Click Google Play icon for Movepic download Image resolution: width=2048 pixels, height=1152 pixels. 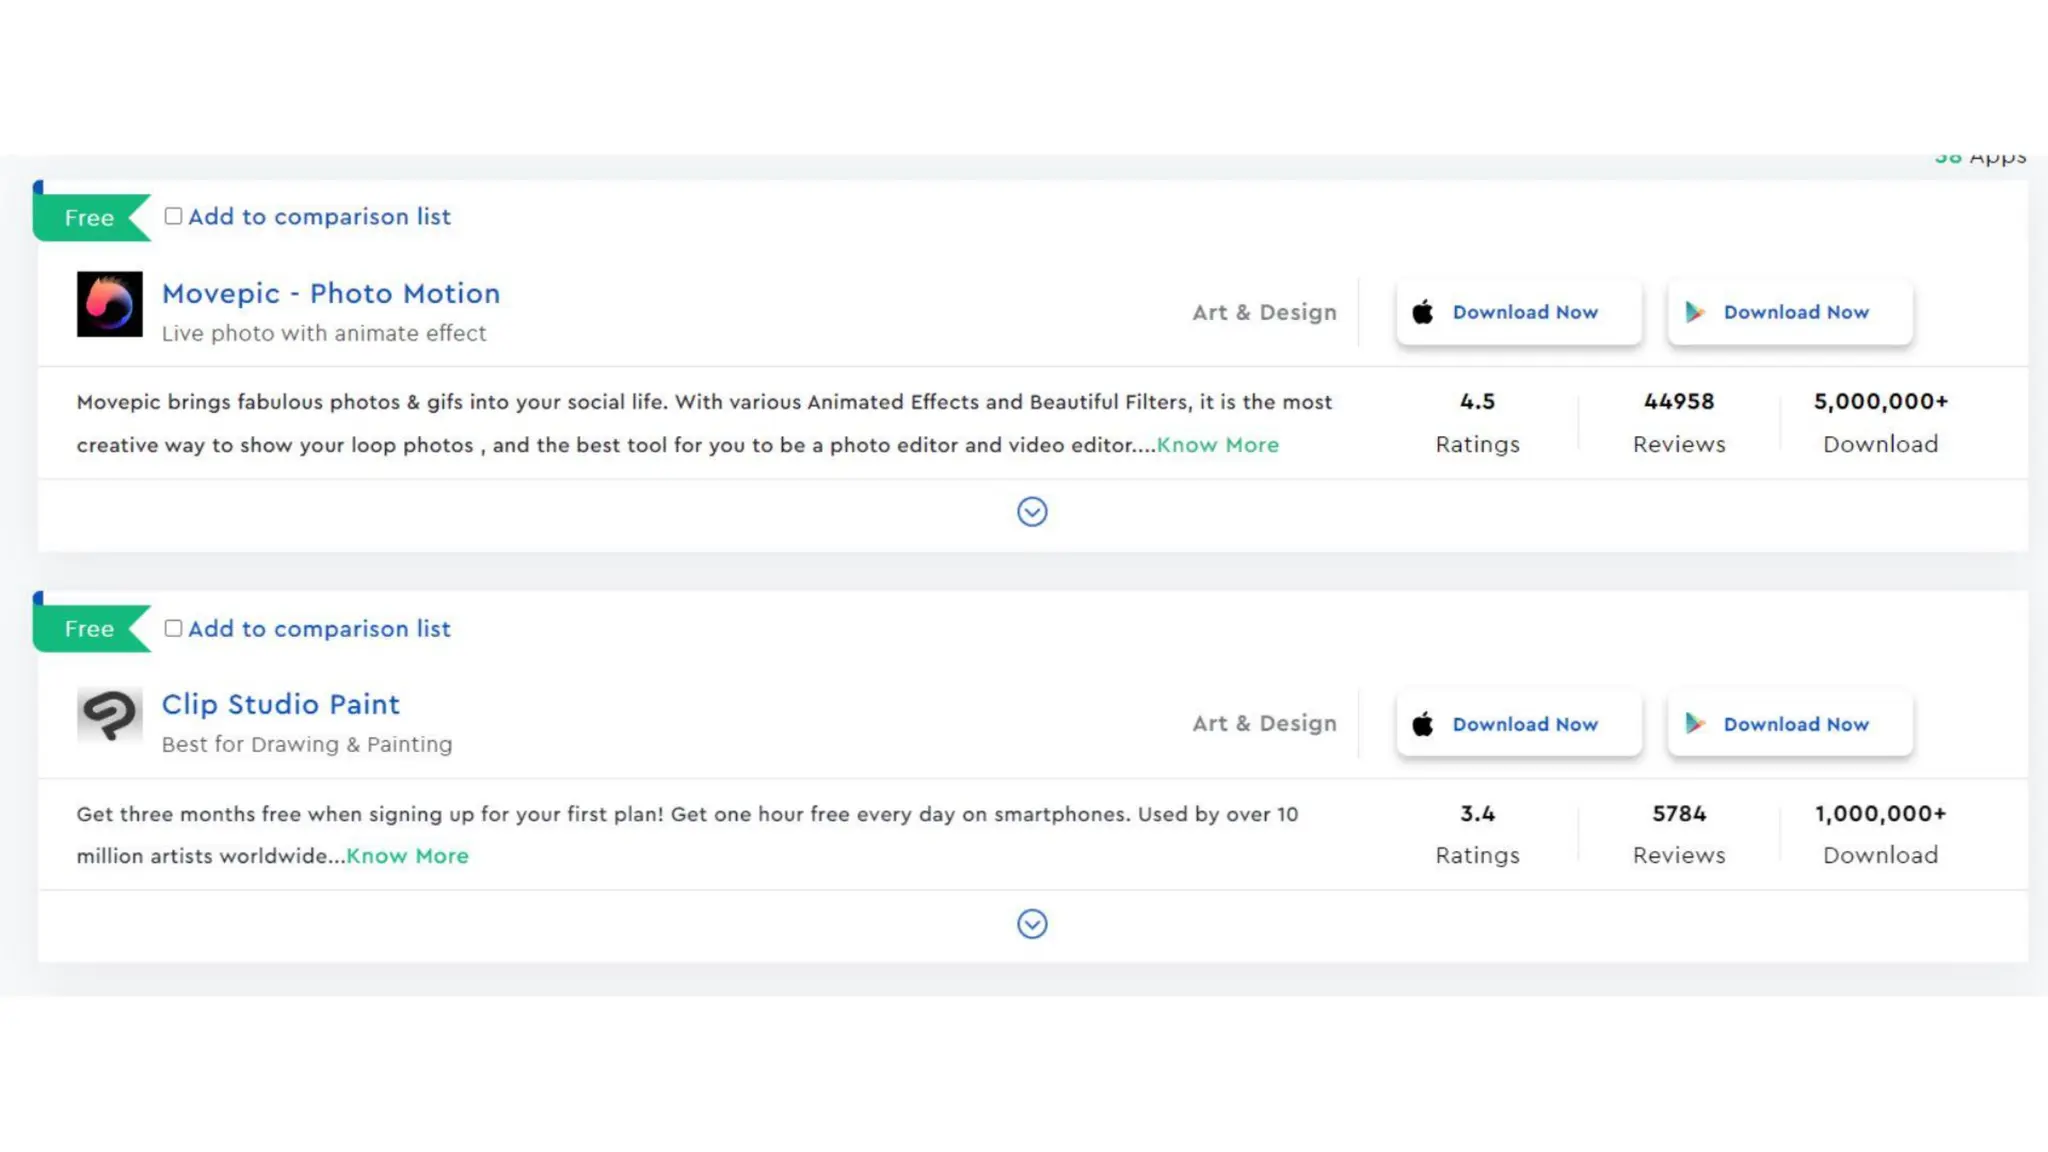click(1695, 312)
